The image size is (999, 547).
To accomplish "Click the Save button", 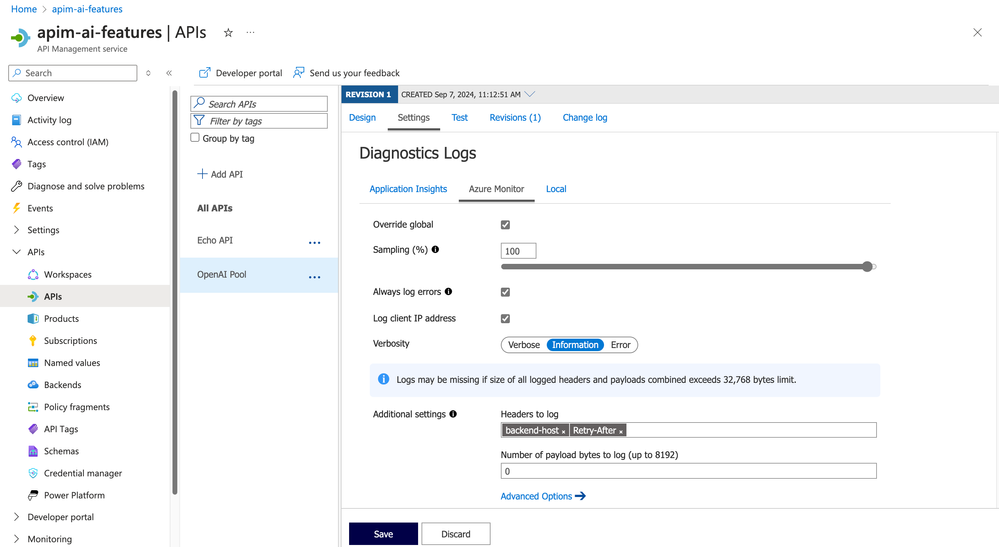I will click(x=384, y=534).
